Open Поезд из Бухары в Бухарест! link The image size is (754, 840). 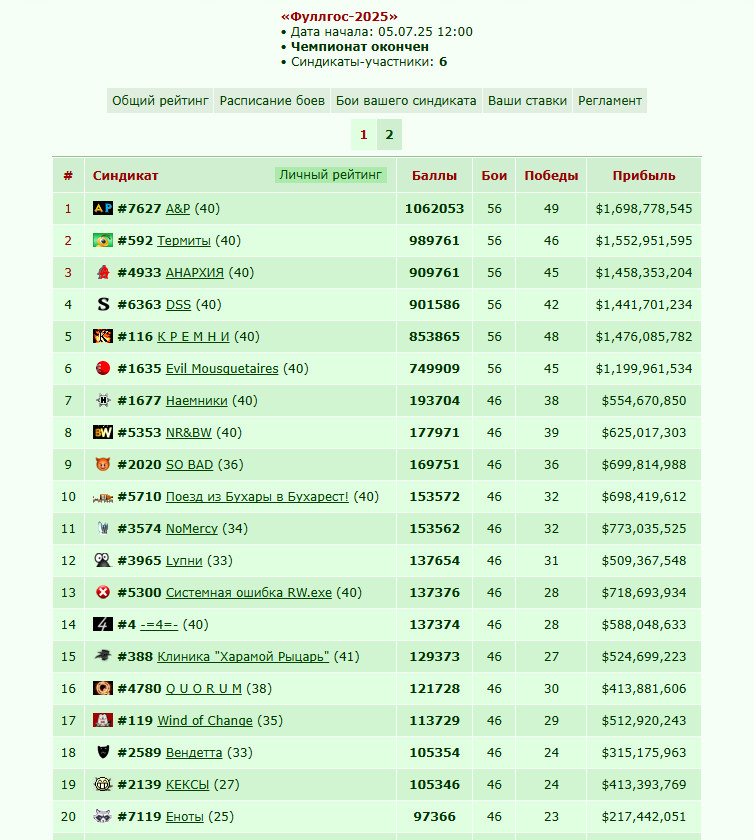pos(257,497)
